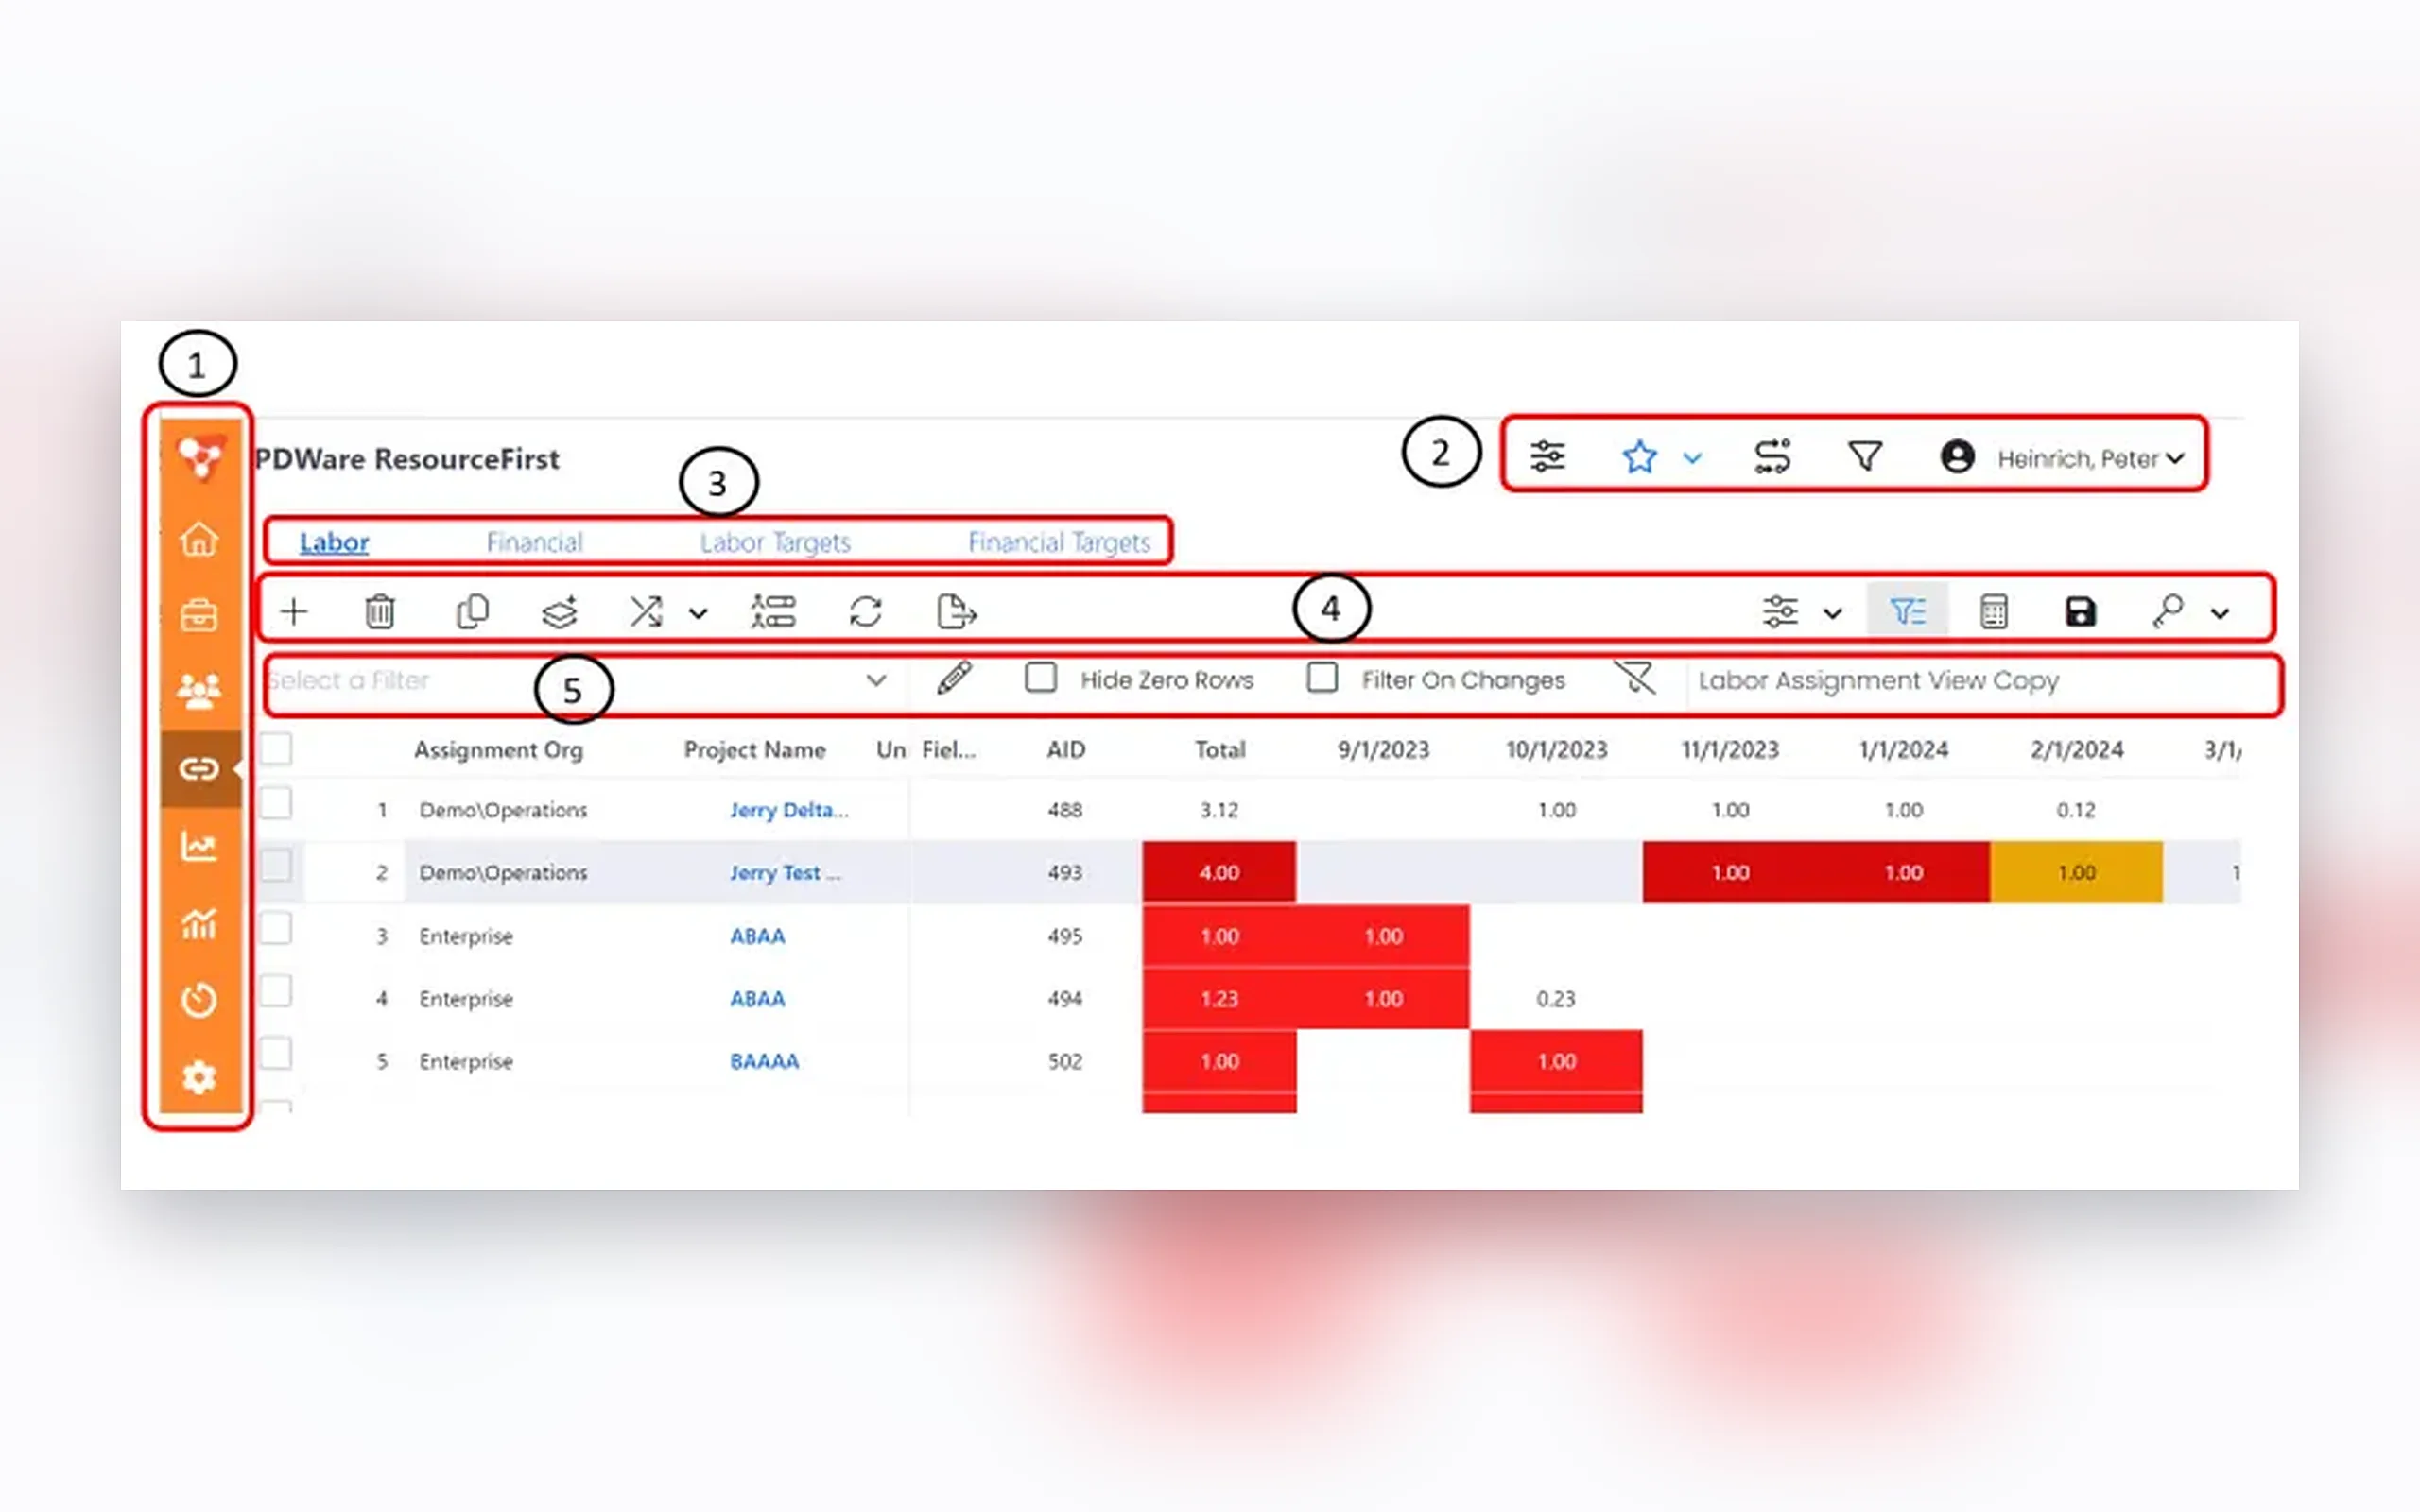Click the shuffle arrows toolbar icon

[646, 611]
